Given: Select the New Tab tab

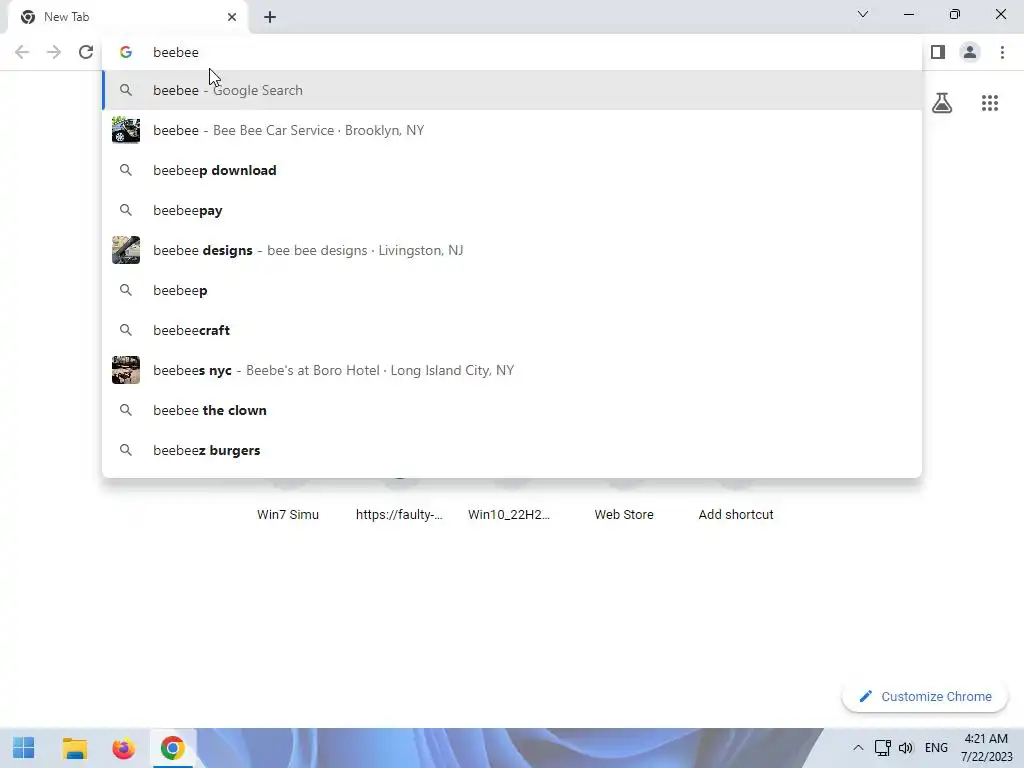Looking at the screenshot, I should point(127,17).
